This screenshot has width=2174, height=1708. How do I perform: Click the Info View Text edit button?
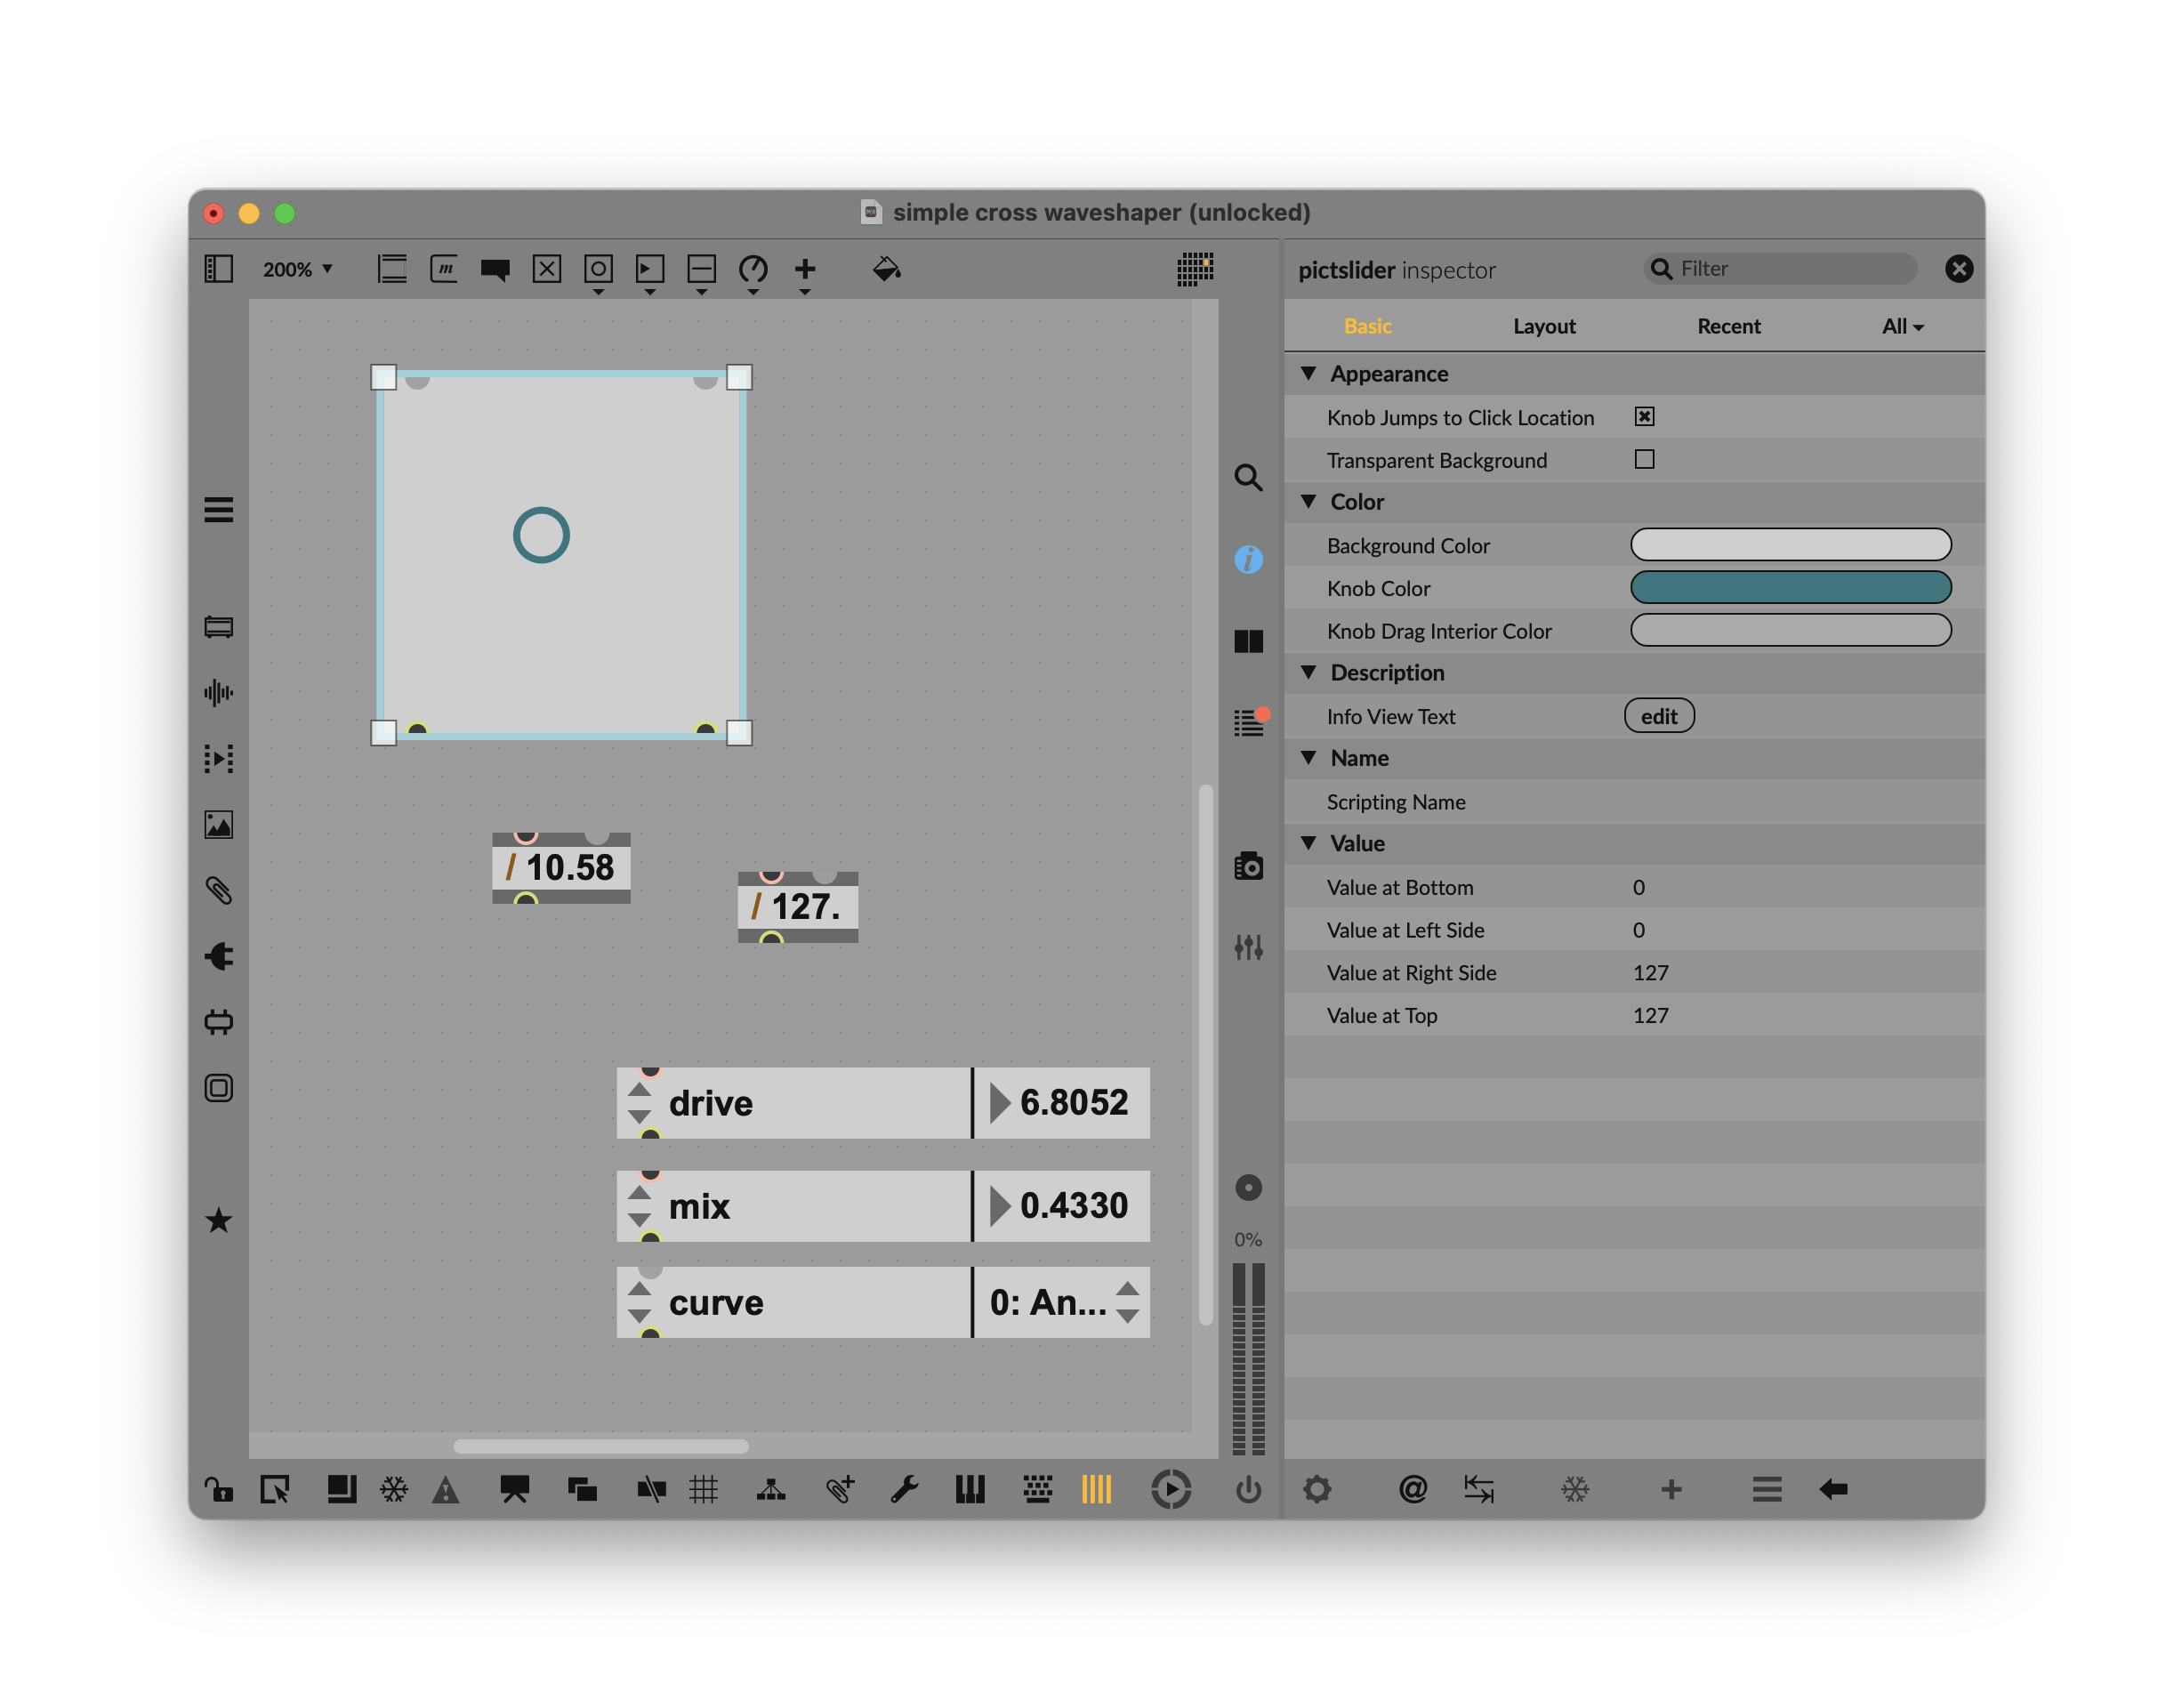(x=1658, y=716)
